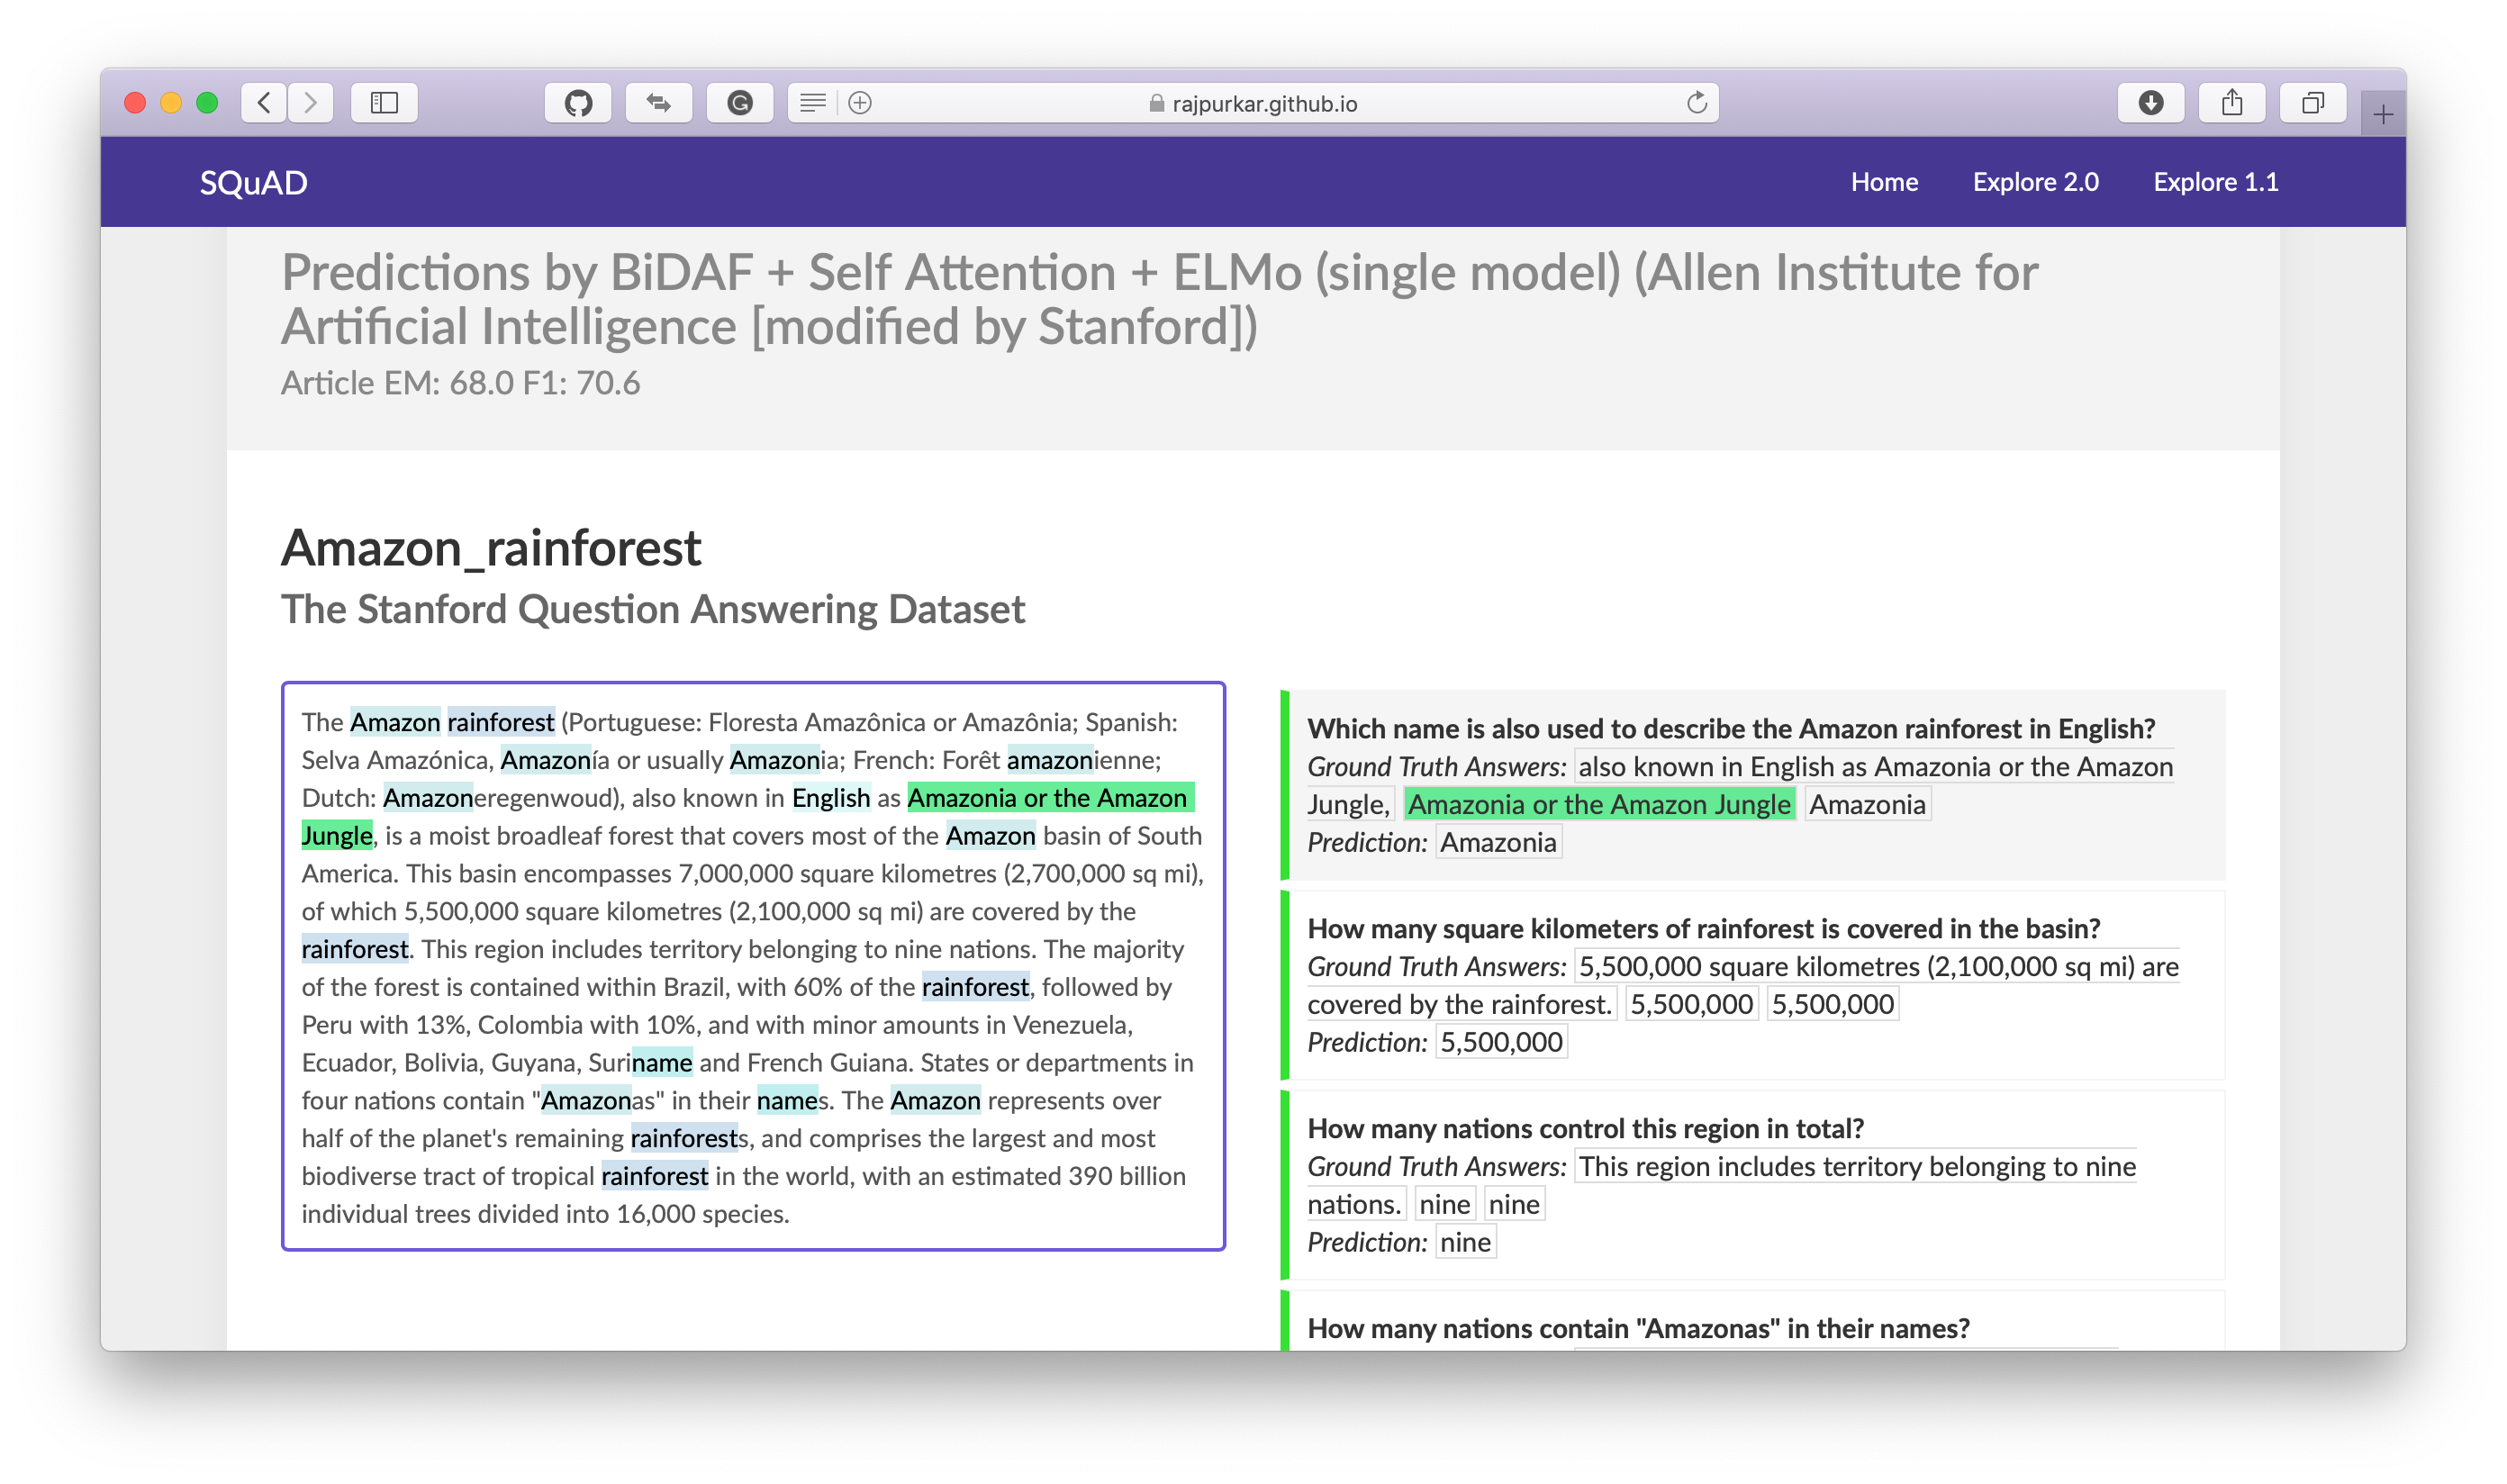
Task: Reload the page with refresh icon
Action: (1696, 103)
